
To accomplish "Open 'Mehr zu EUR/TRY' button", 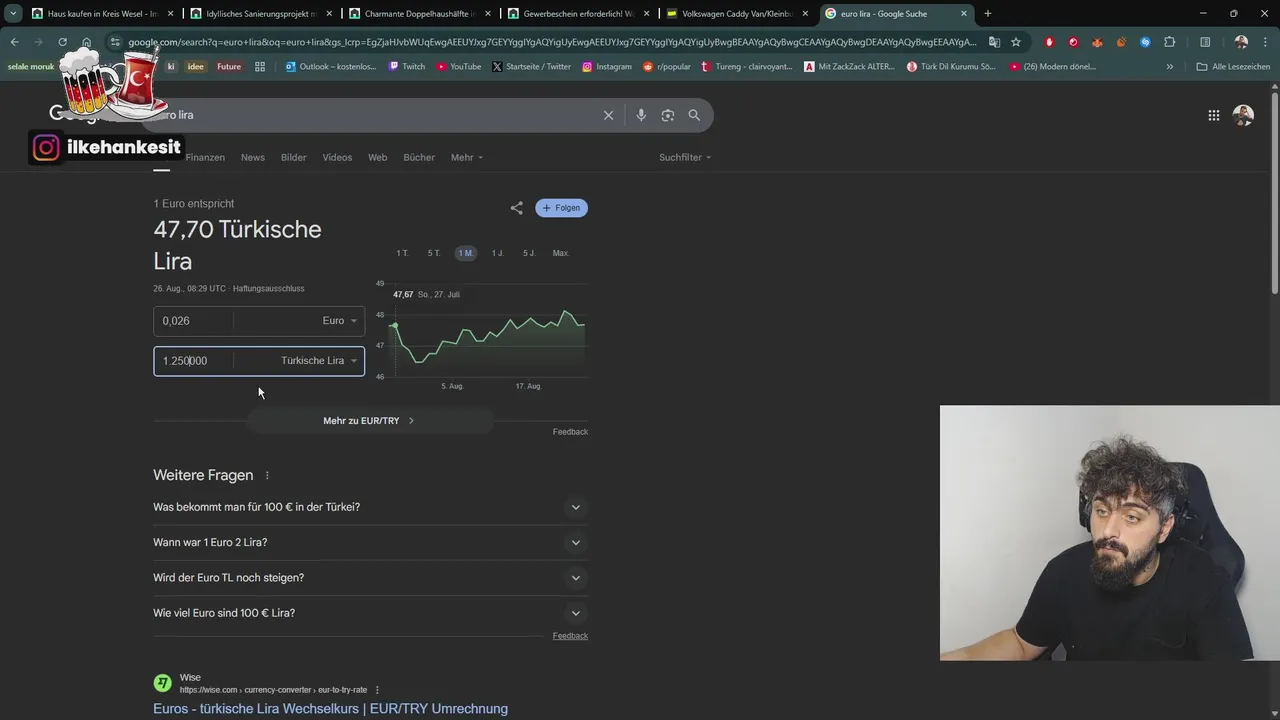I will coord(370,421).
